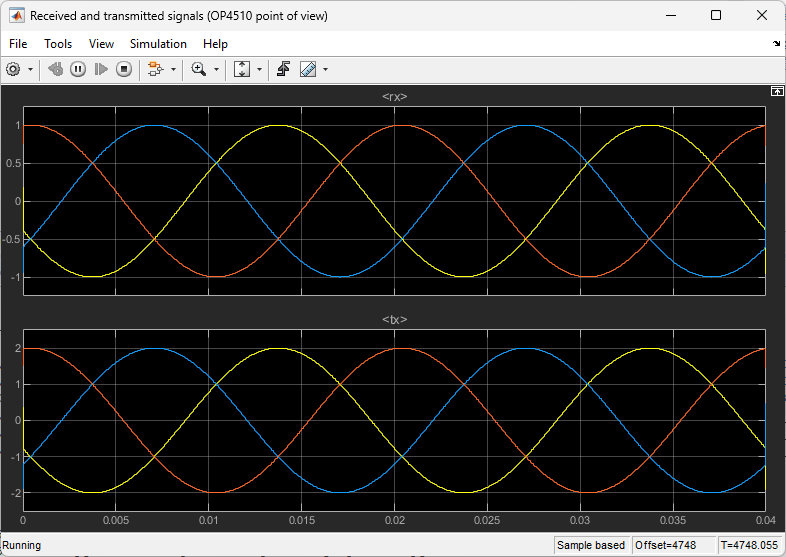
Task: Click the Step Forward button
Action: tap(100, 69)
